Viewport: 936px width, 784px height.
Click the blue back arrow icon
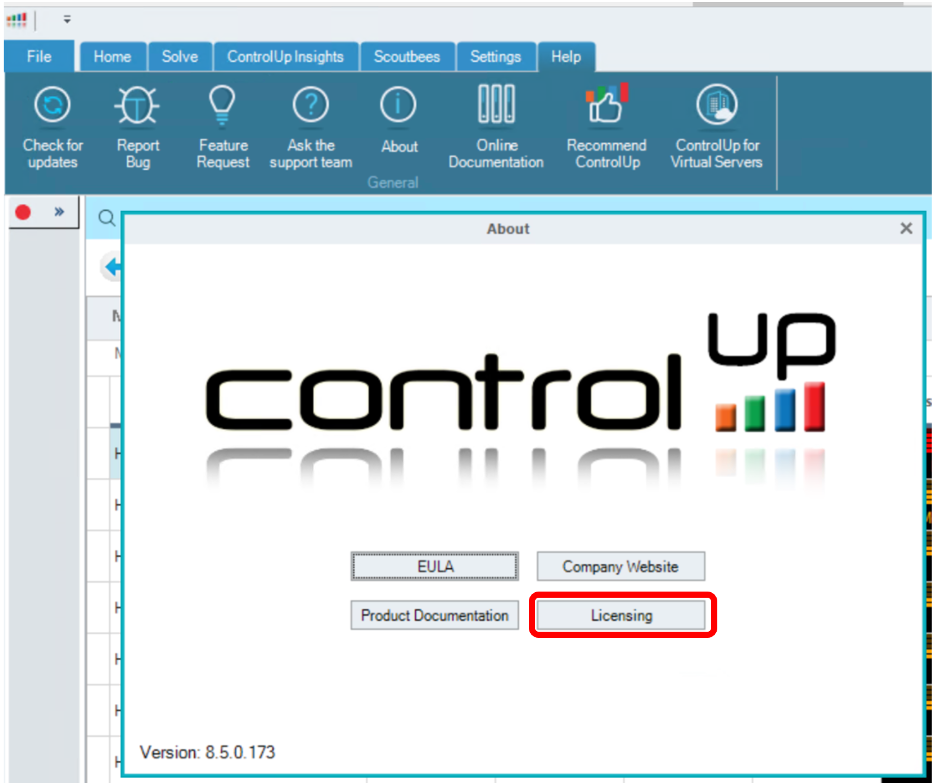112,266
